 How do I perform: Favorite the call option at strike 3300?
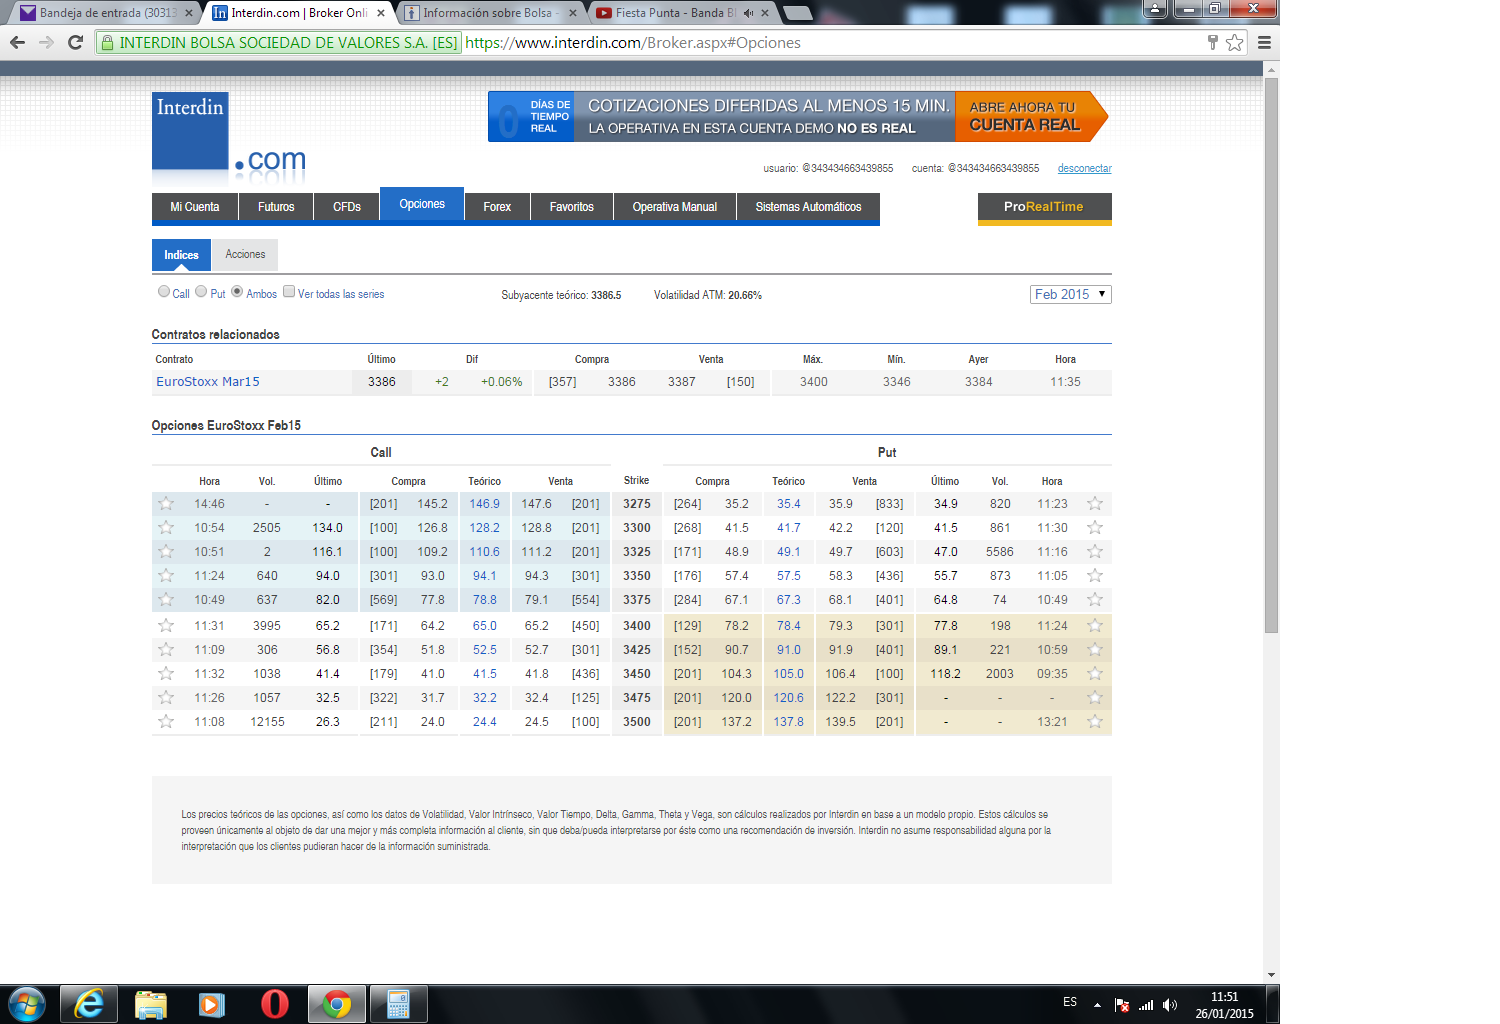click(x=166, y=528)
